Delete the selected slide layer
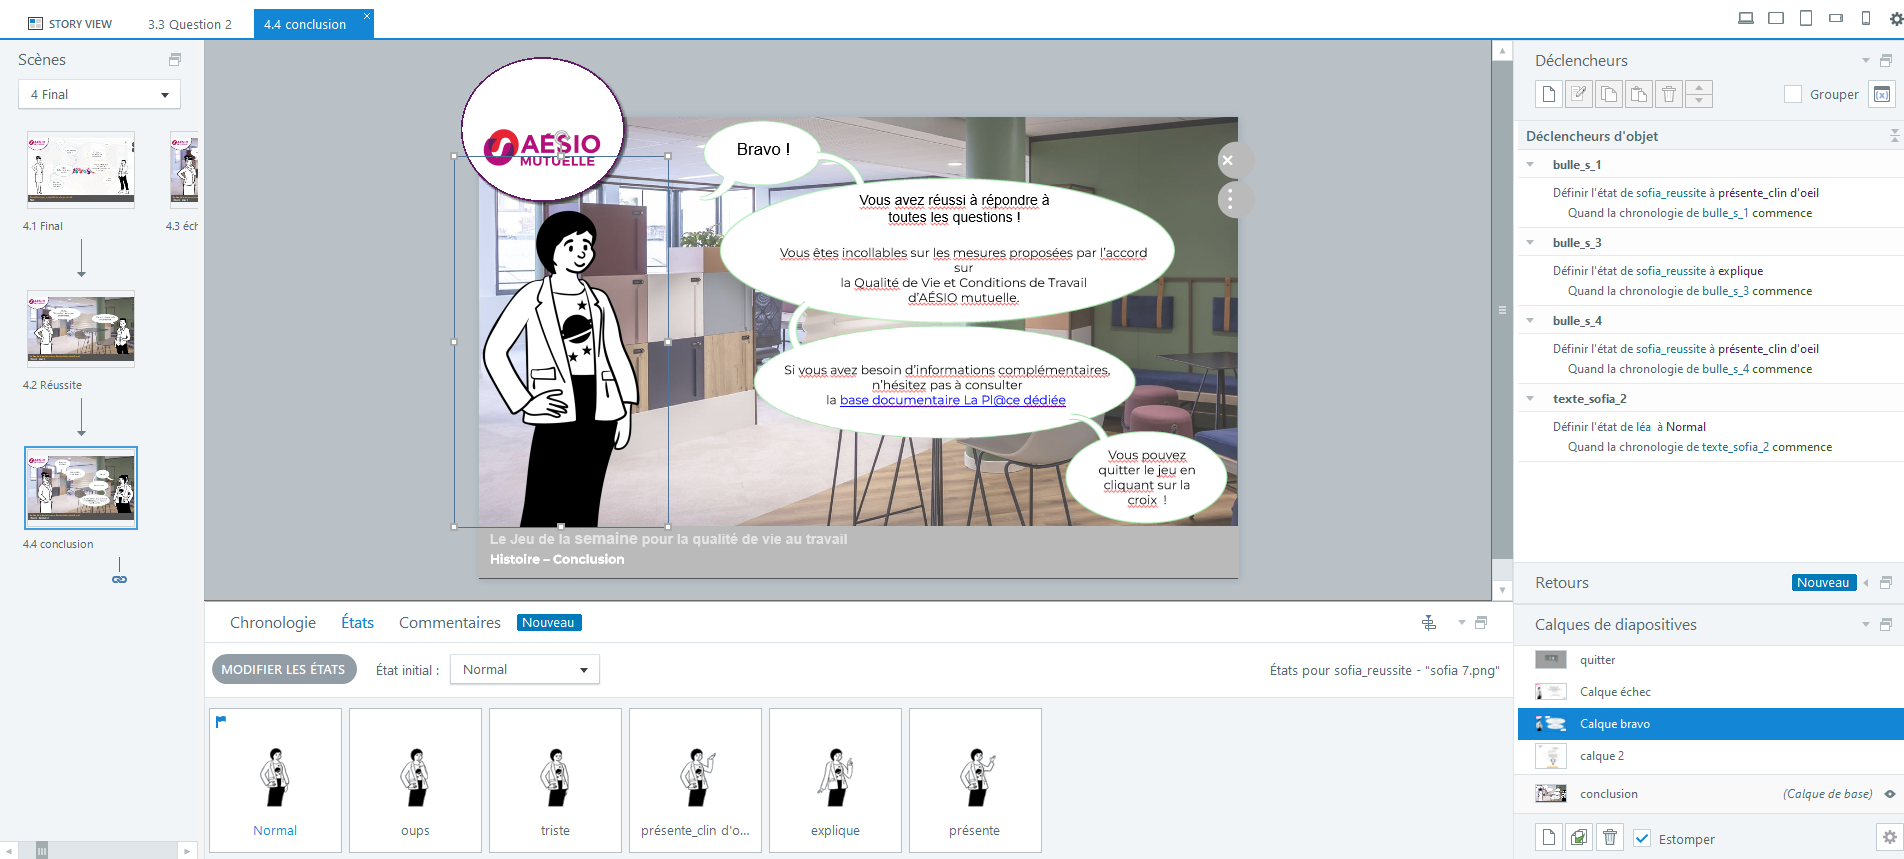 pos(1609,838)
